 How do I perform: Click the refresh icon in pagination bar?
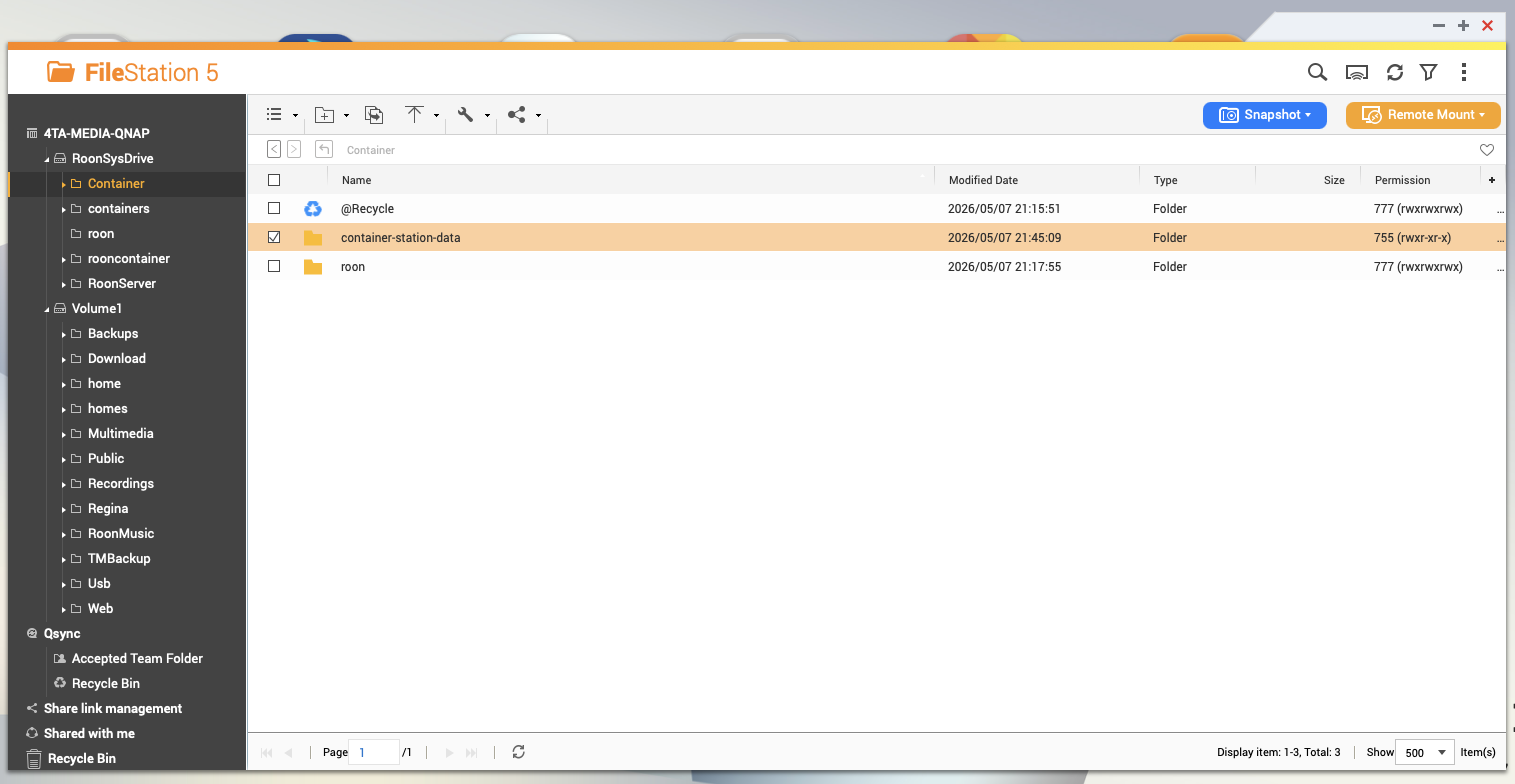pos(518,752)
